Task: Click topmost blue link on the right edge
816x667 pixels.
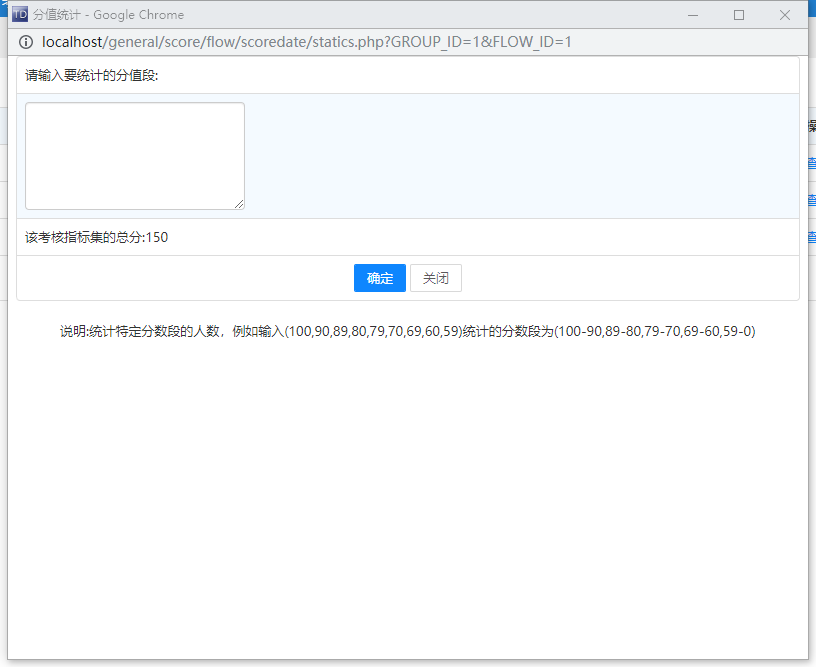Action: click(811, 164)
